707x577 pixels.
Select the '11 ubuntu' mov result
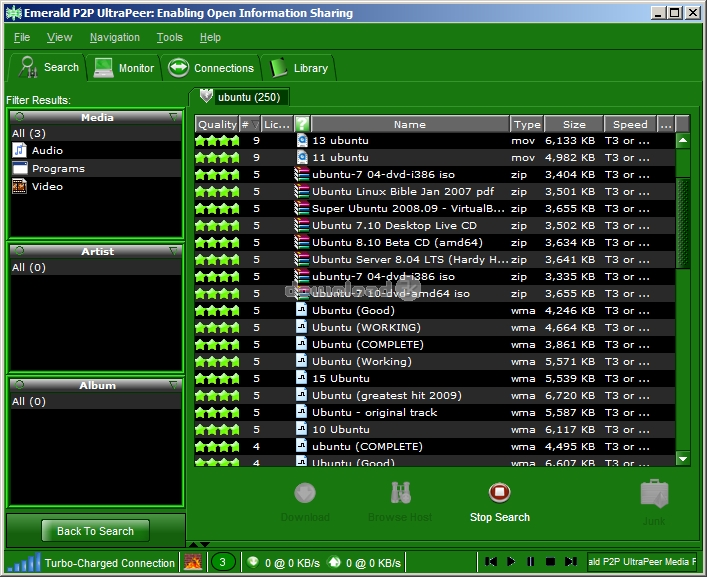[x=435, y=158]
